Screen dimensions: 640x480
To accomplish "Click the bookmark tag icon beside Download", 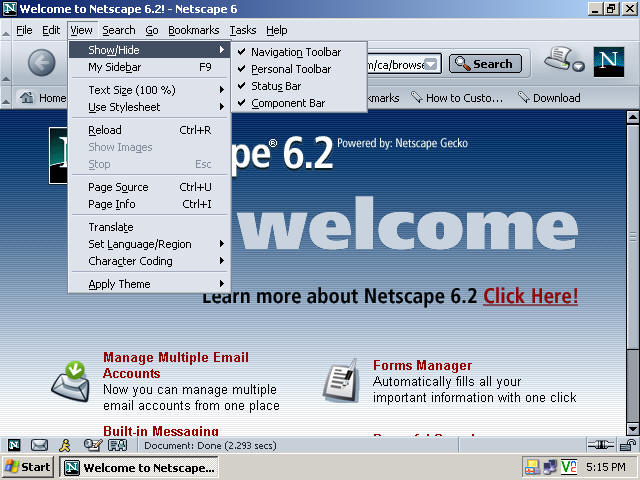I will pyautogui.click(x=523, y=97).
